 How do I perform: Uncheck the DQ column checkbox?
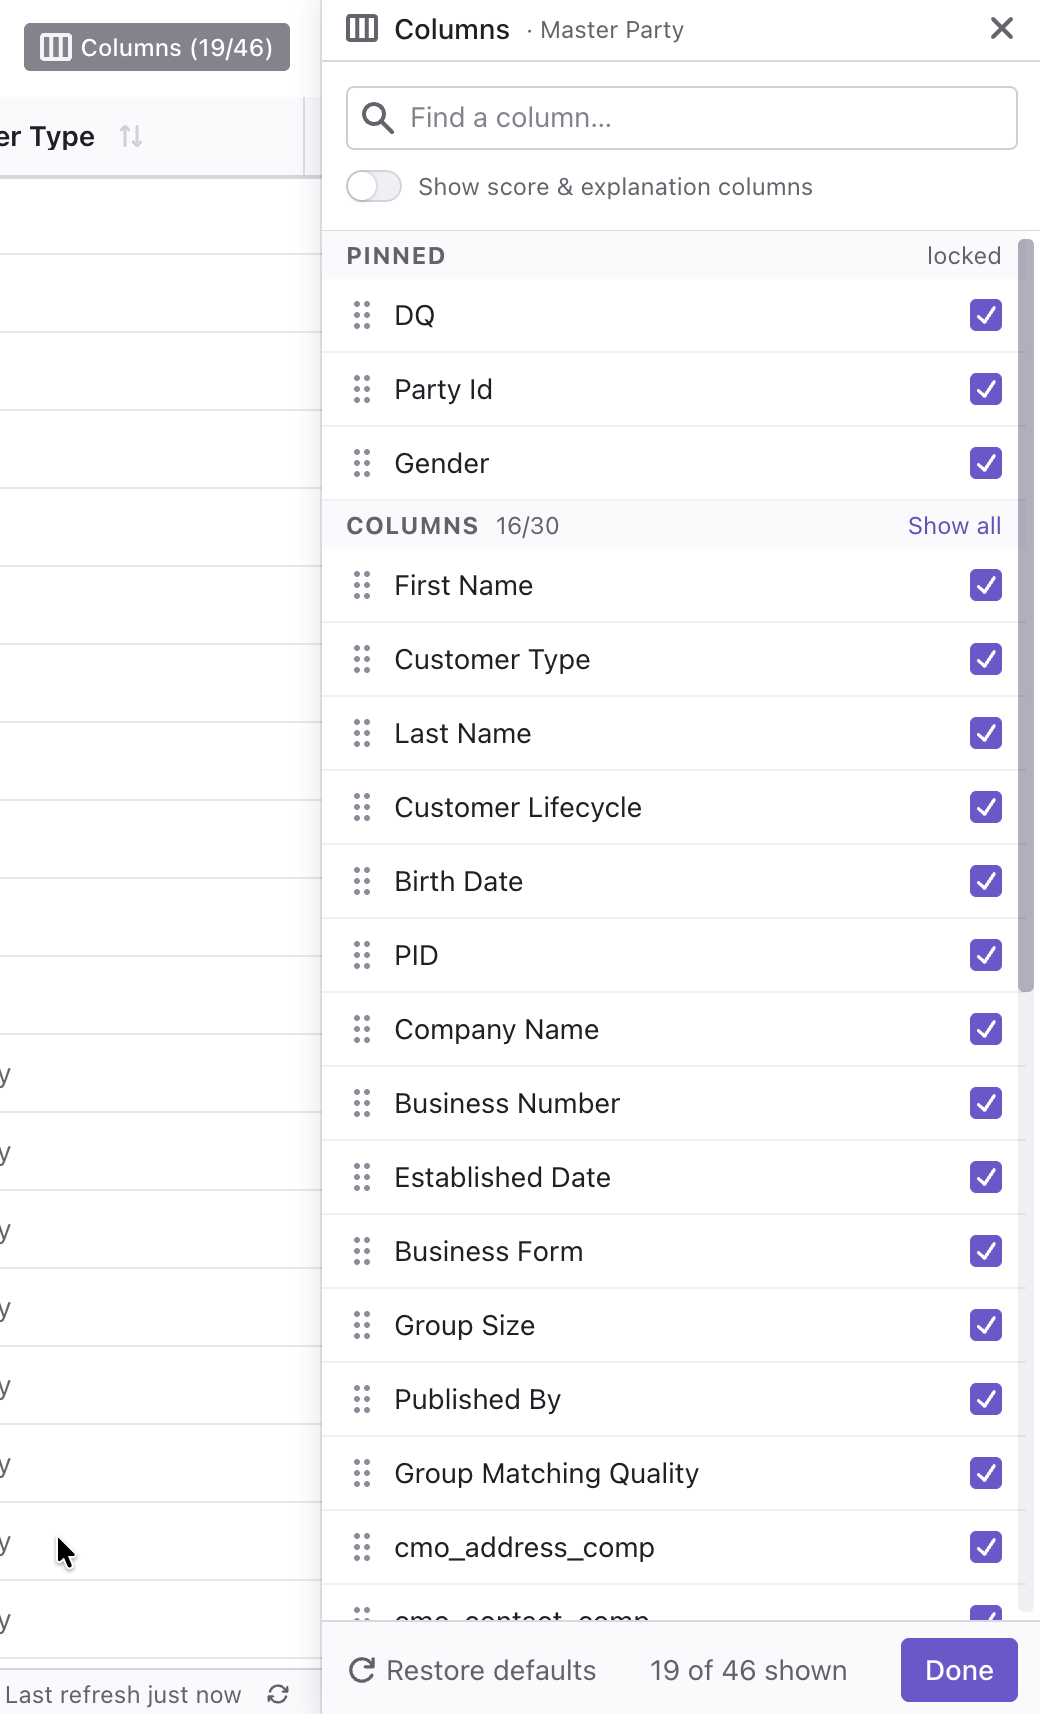(x=986, y=315)
